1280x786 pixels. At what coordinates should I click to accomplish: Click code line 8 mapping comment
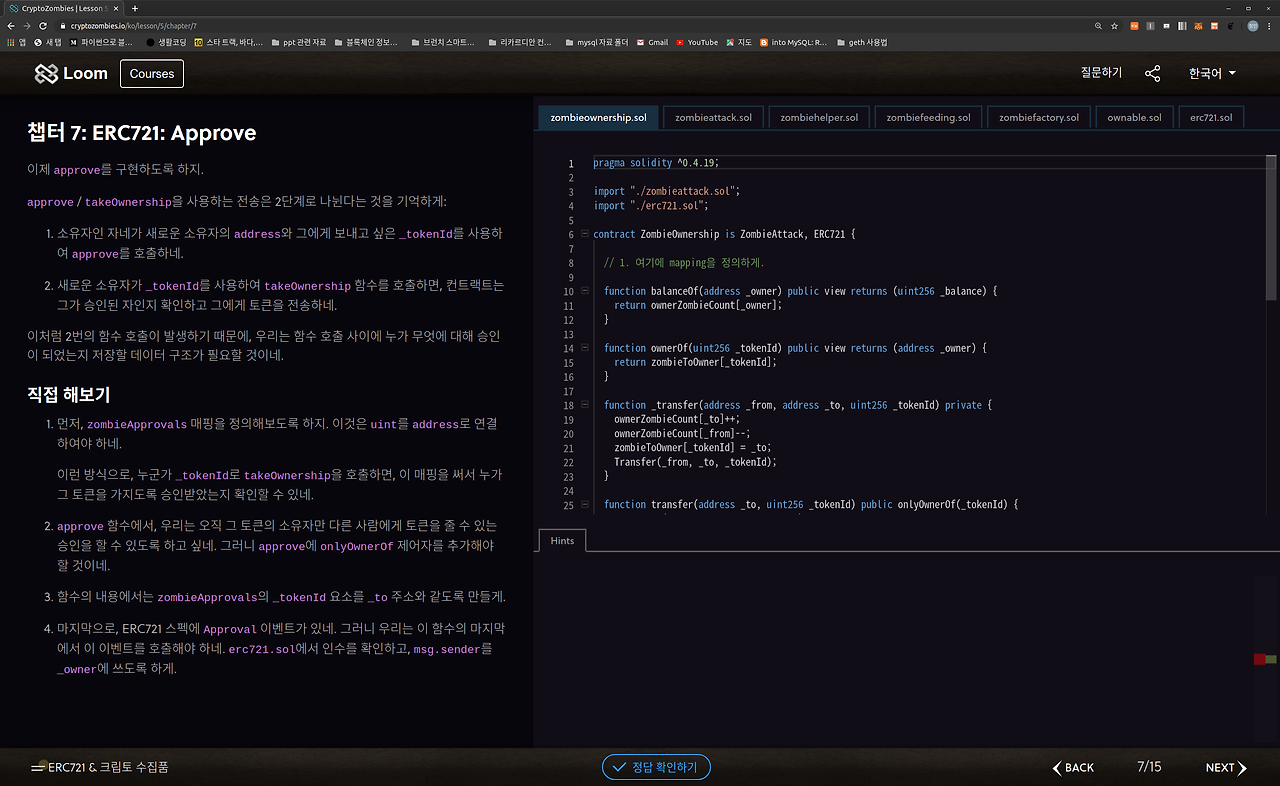click(x=684, y=263)
